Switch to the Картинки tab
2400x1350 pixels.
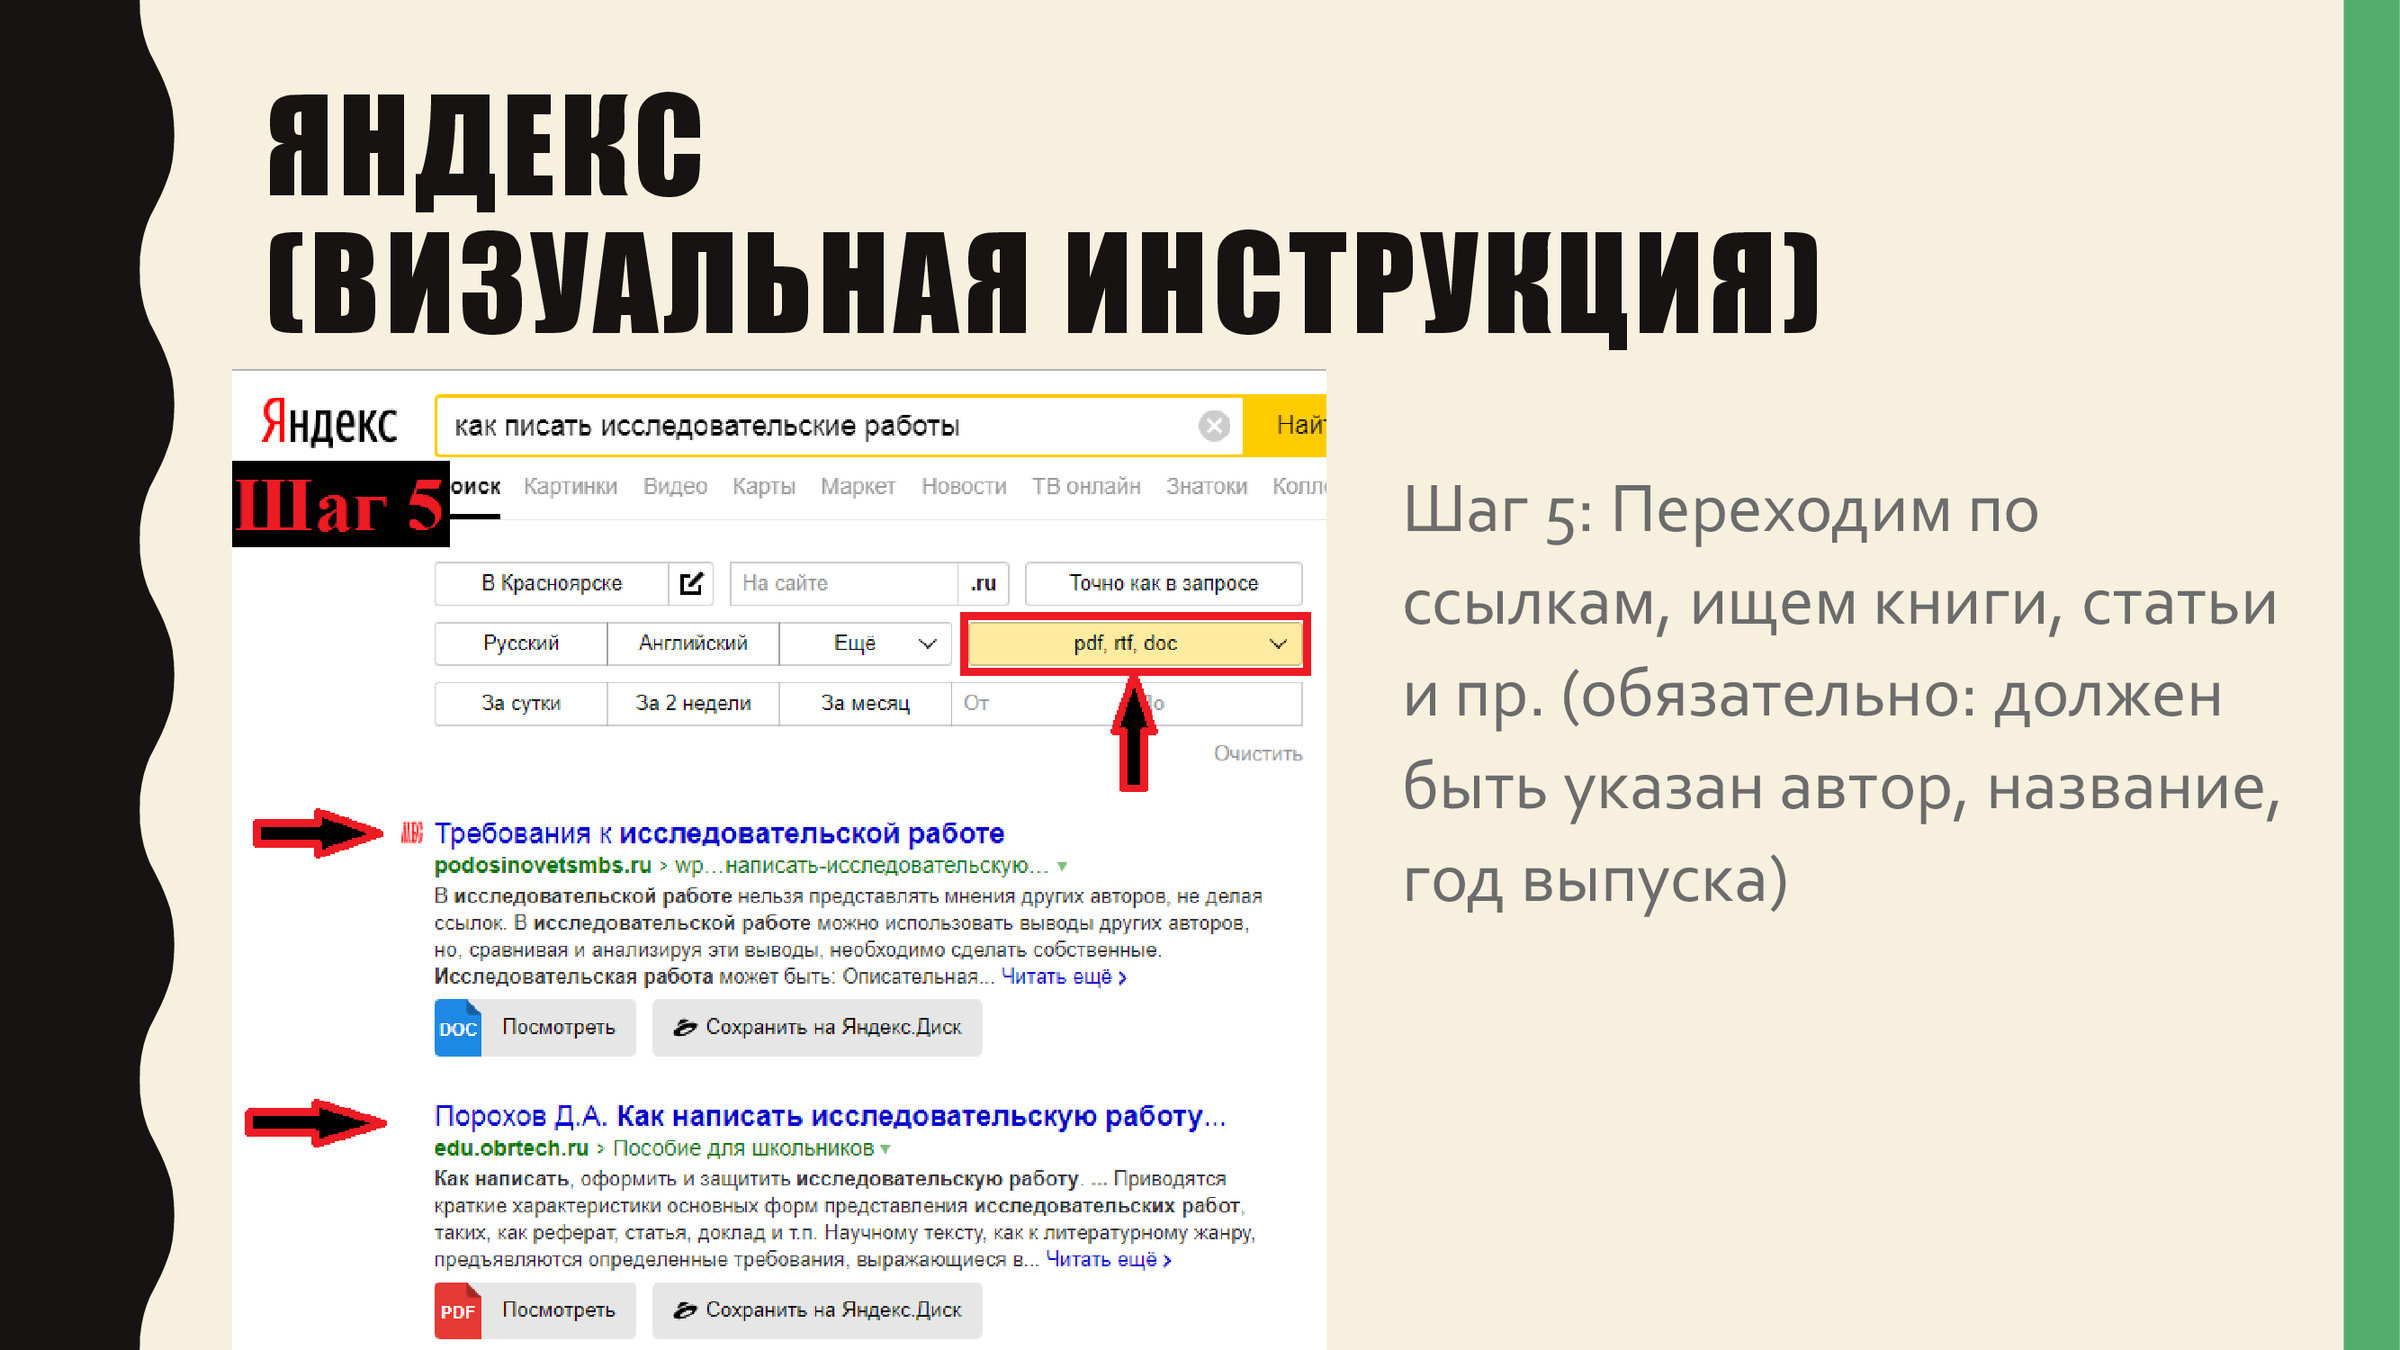pyautogui.click(x=570, y=487)
